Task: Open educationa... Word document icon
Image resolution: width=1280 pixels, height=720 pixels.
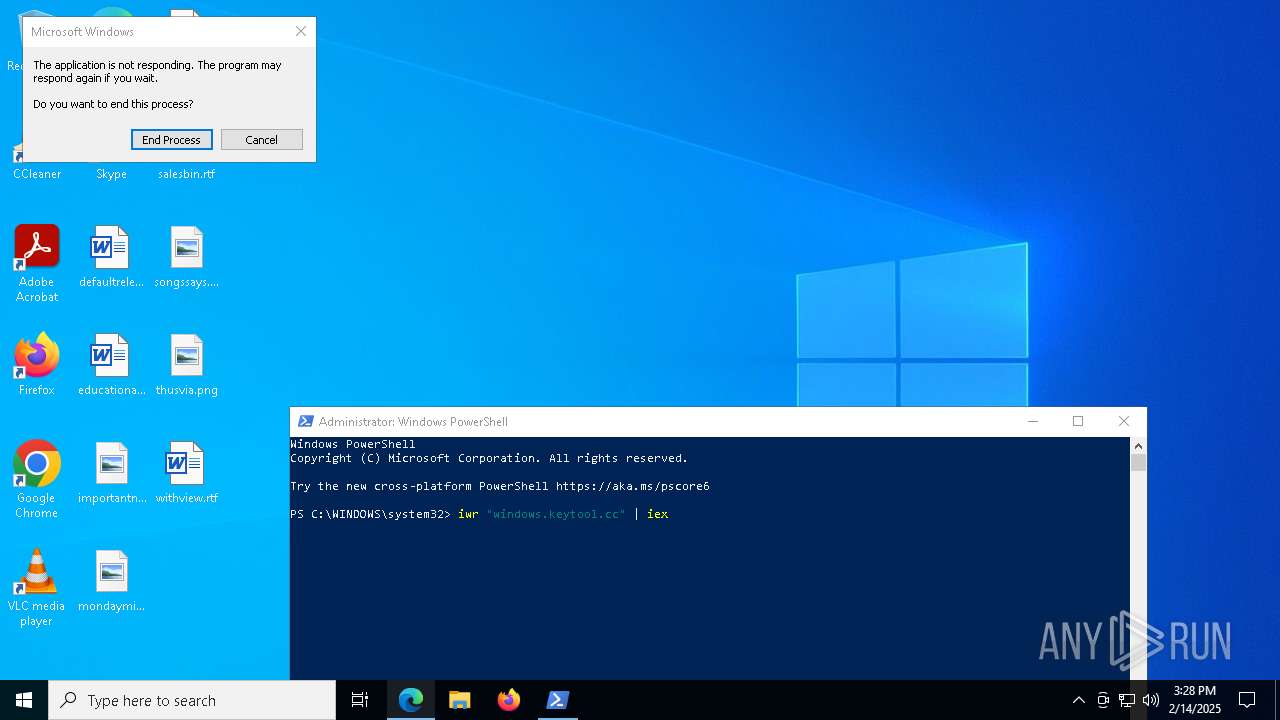Action: pyautogui.click(x=111, y=365)
